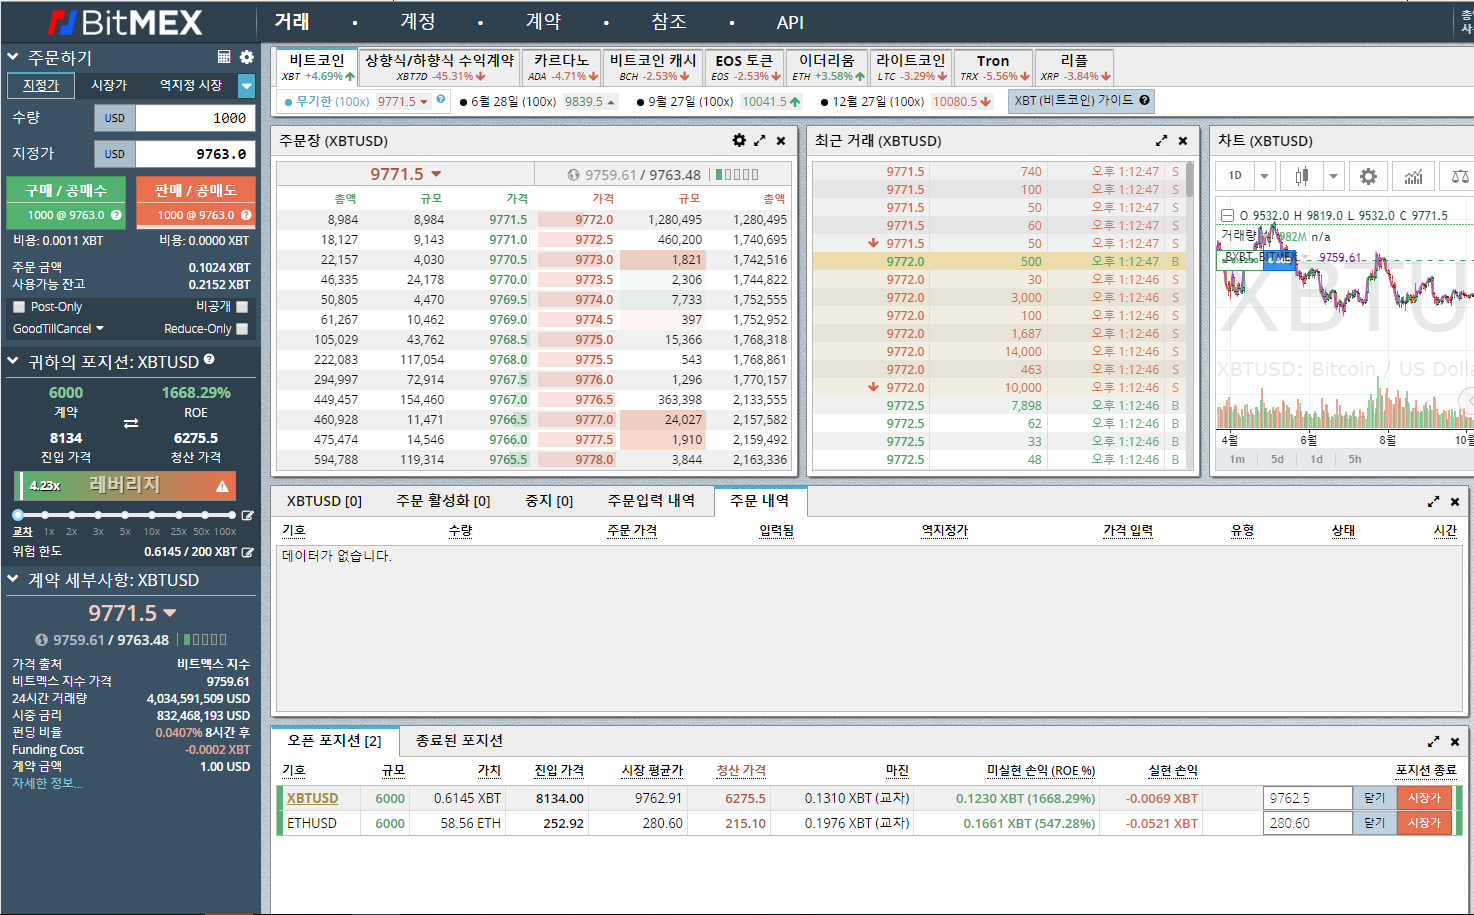Expand the order book panel fullscreen
The height and width of the screenshot is (915, 1474).
(x=760, y=141)
